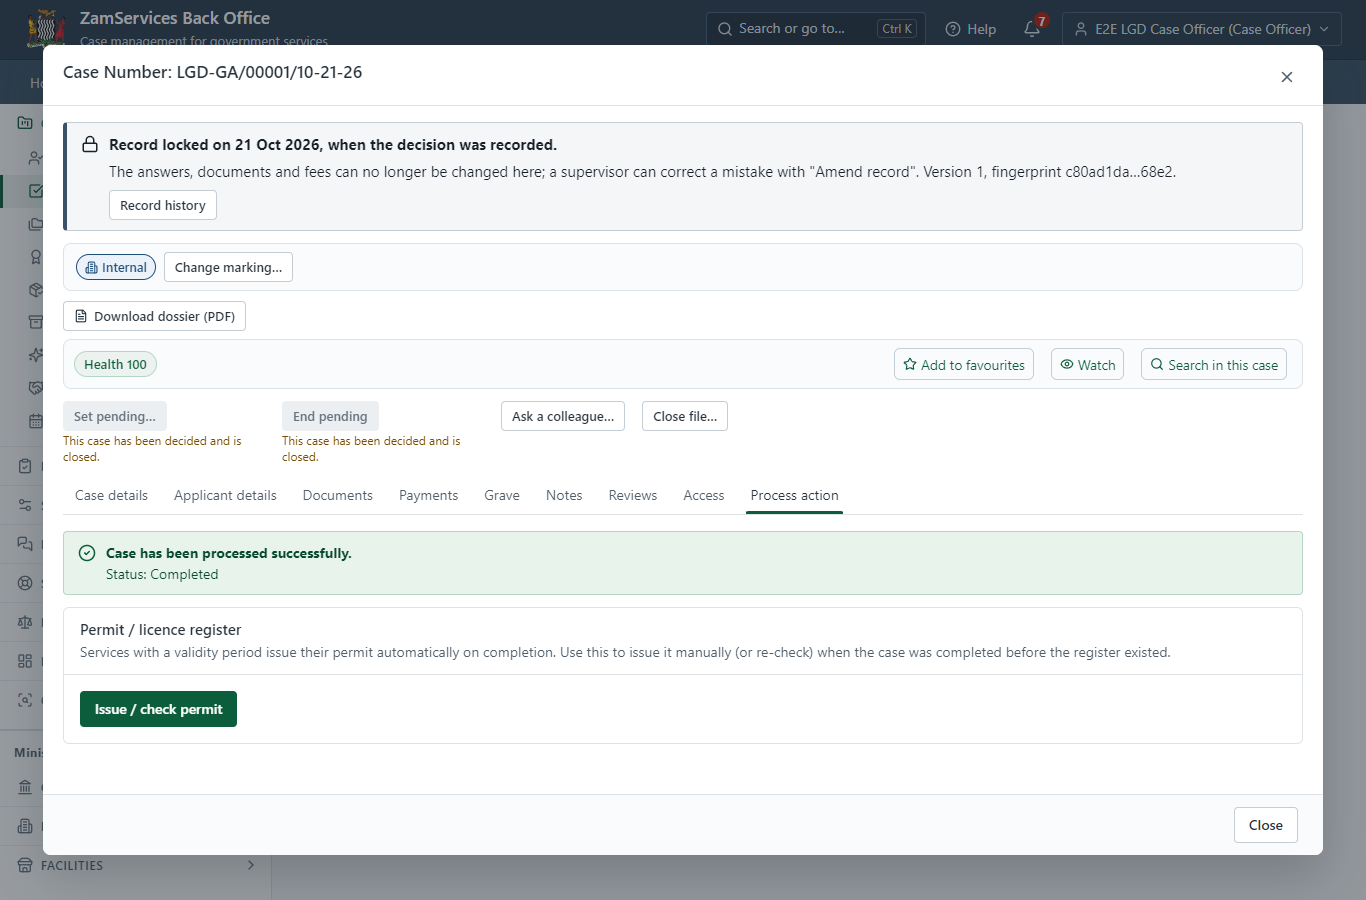1366x900 pixels.
Task: Open the sparkles sidebar icon
Action: tap(36, 355)
